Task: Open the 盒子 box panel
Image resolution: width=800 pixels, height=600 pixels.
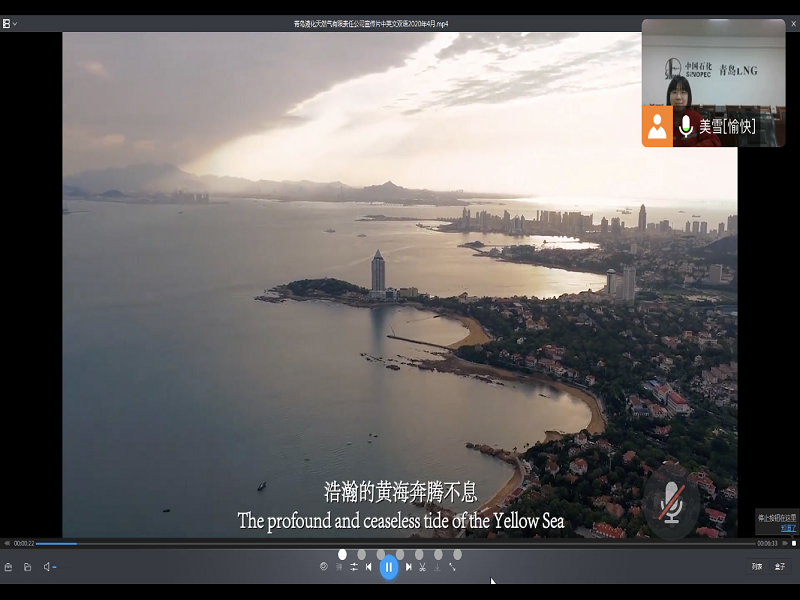Action: tap(780, 567)
